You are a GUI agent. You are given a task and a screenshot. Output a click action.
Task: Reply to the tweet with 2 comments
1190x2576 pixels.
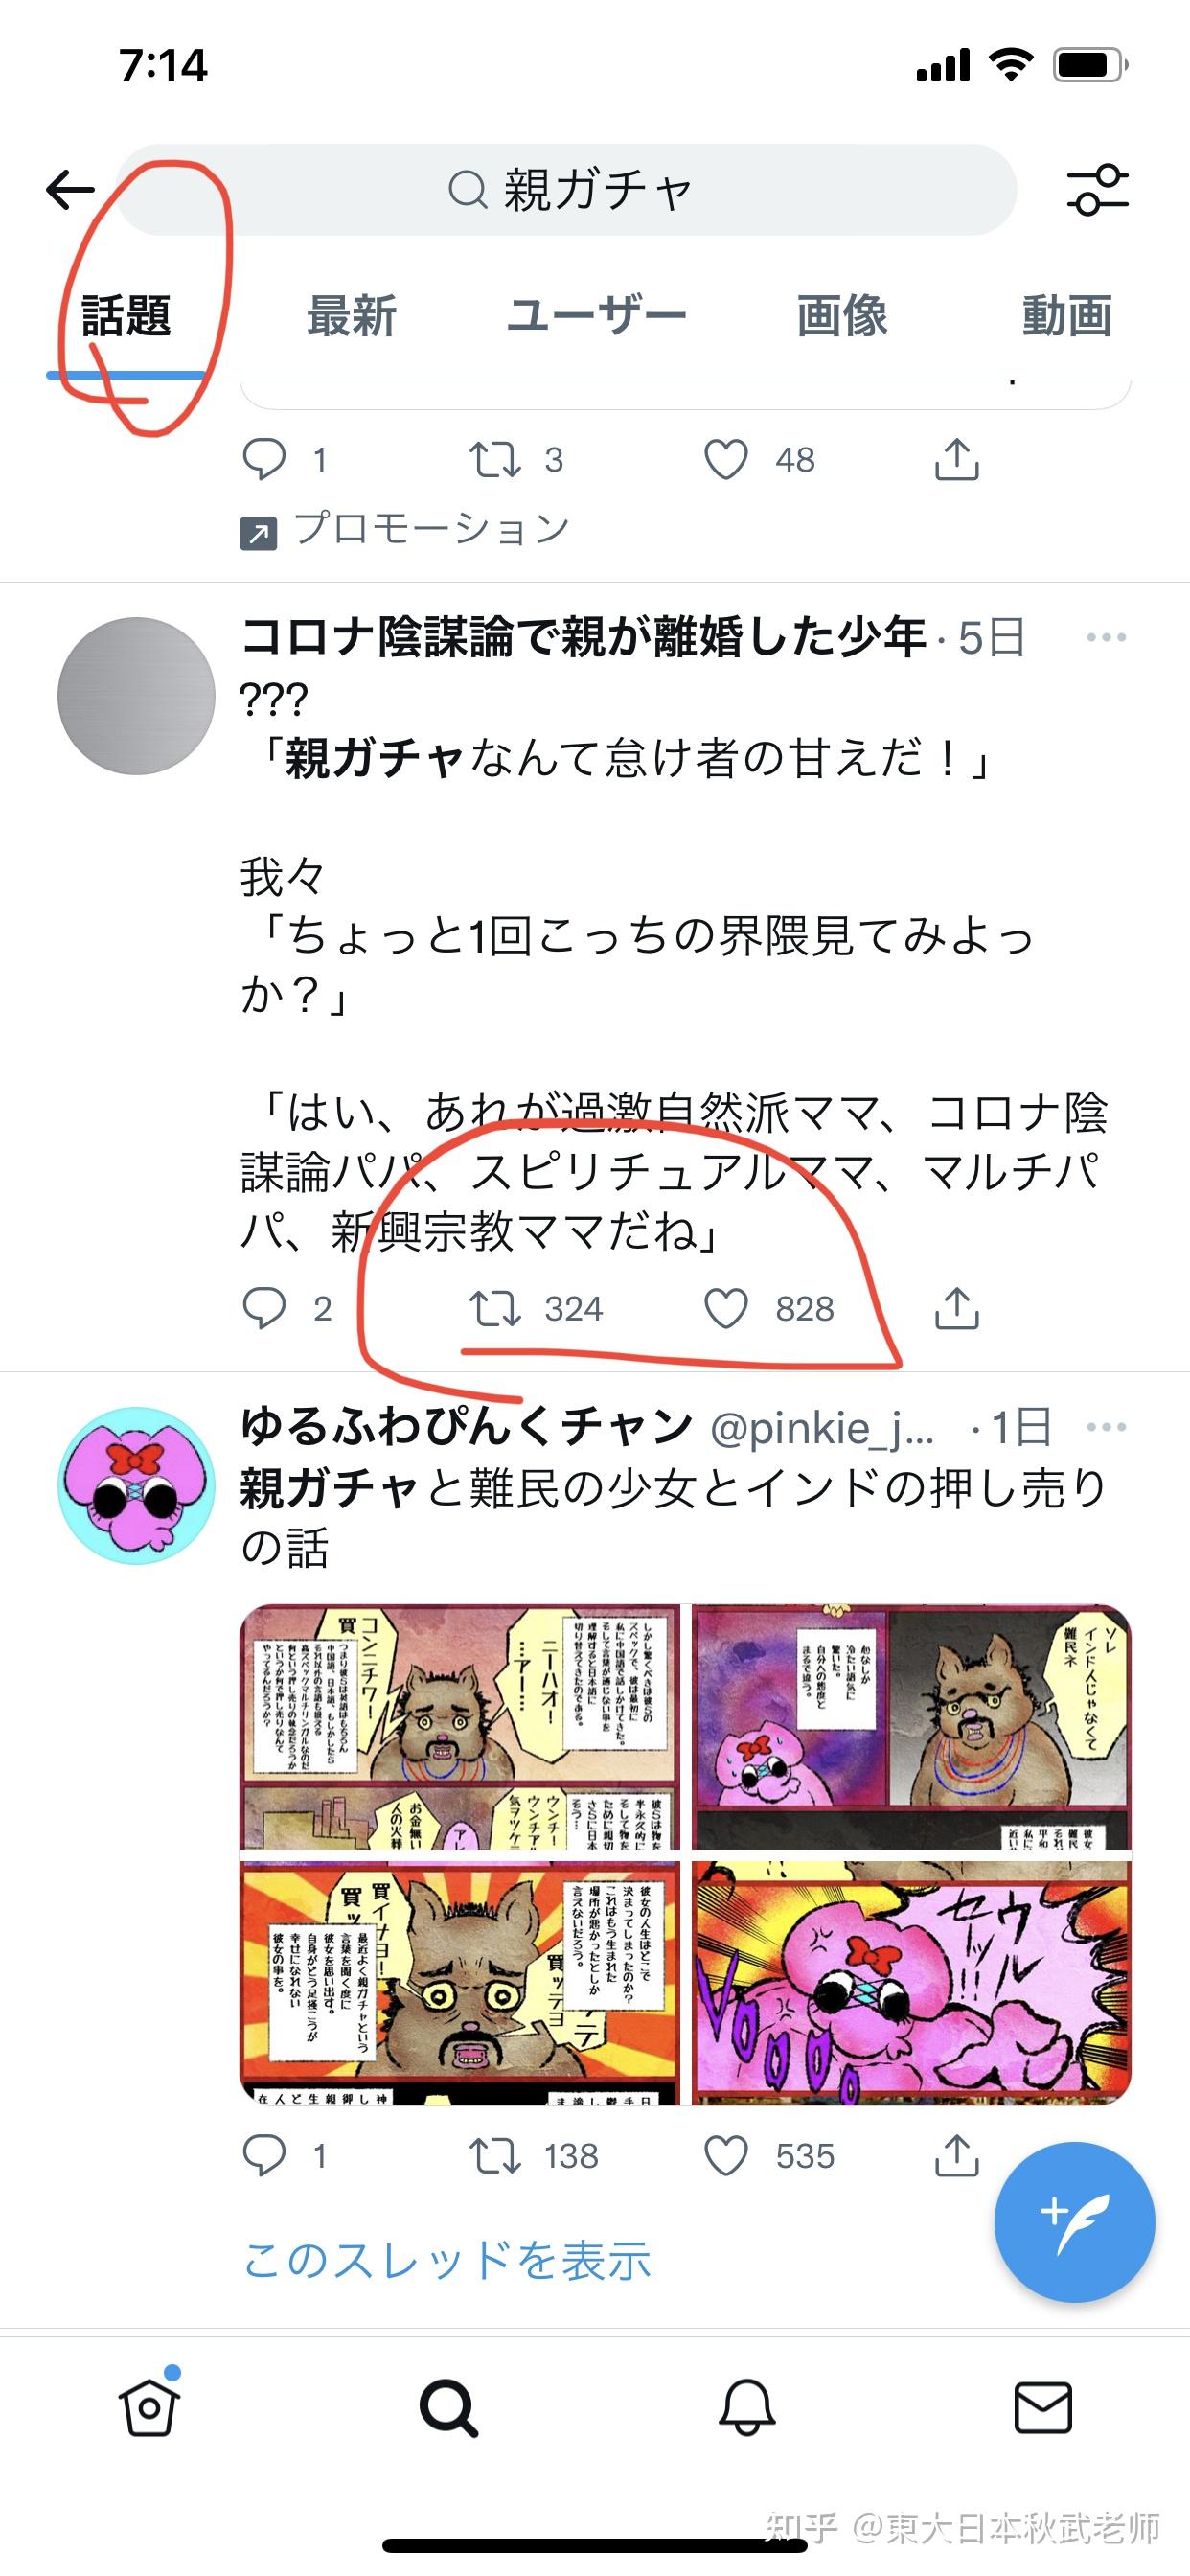pyautogui.click(x=264, y=1308)
